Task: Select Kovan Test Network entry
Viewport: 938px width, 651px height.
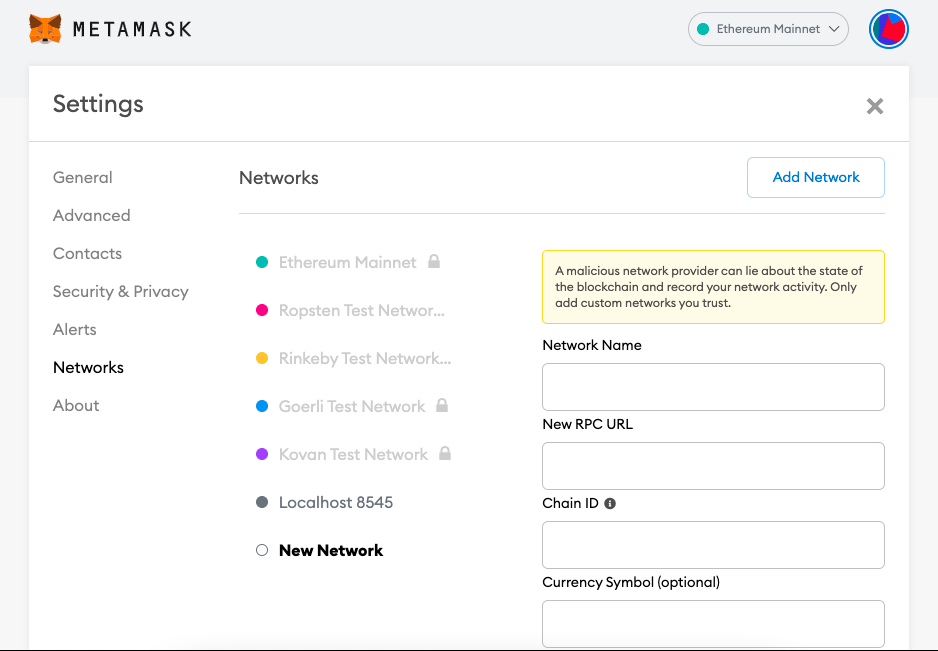Action: coord(353,454)
